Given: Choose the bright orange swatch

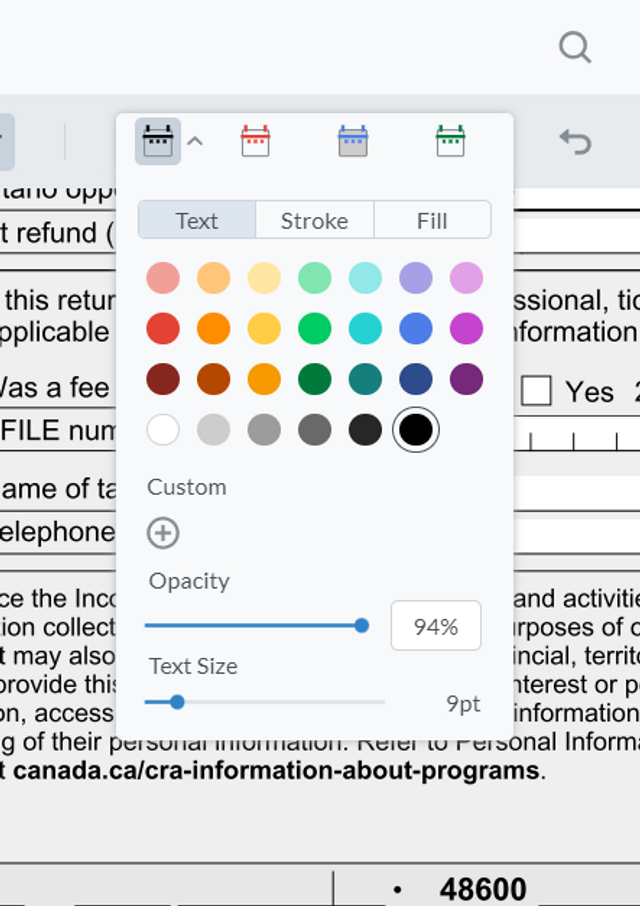Looking at the screenshot, I should [214, 329].
